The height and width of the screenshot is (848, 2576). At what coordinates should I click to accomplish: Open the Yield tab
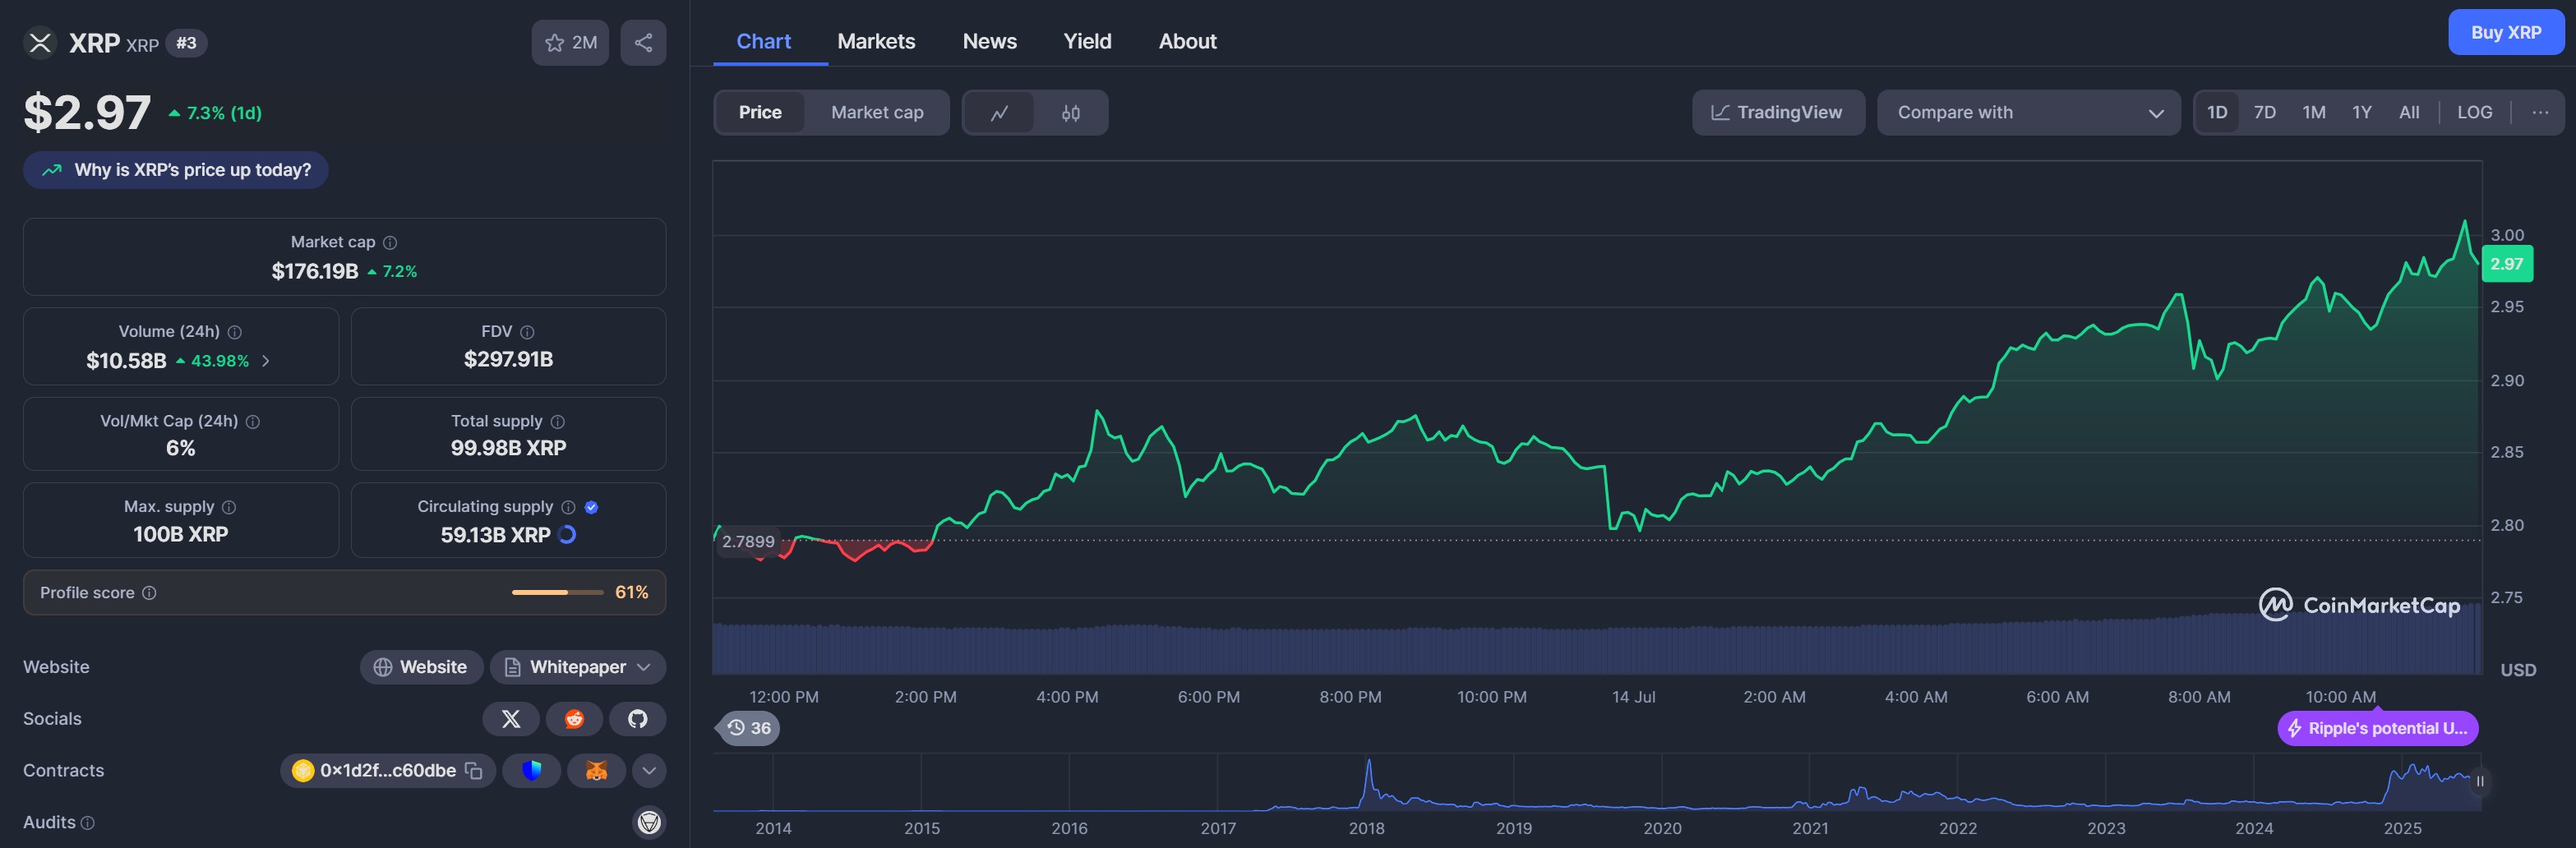[x=1087, y=41]
